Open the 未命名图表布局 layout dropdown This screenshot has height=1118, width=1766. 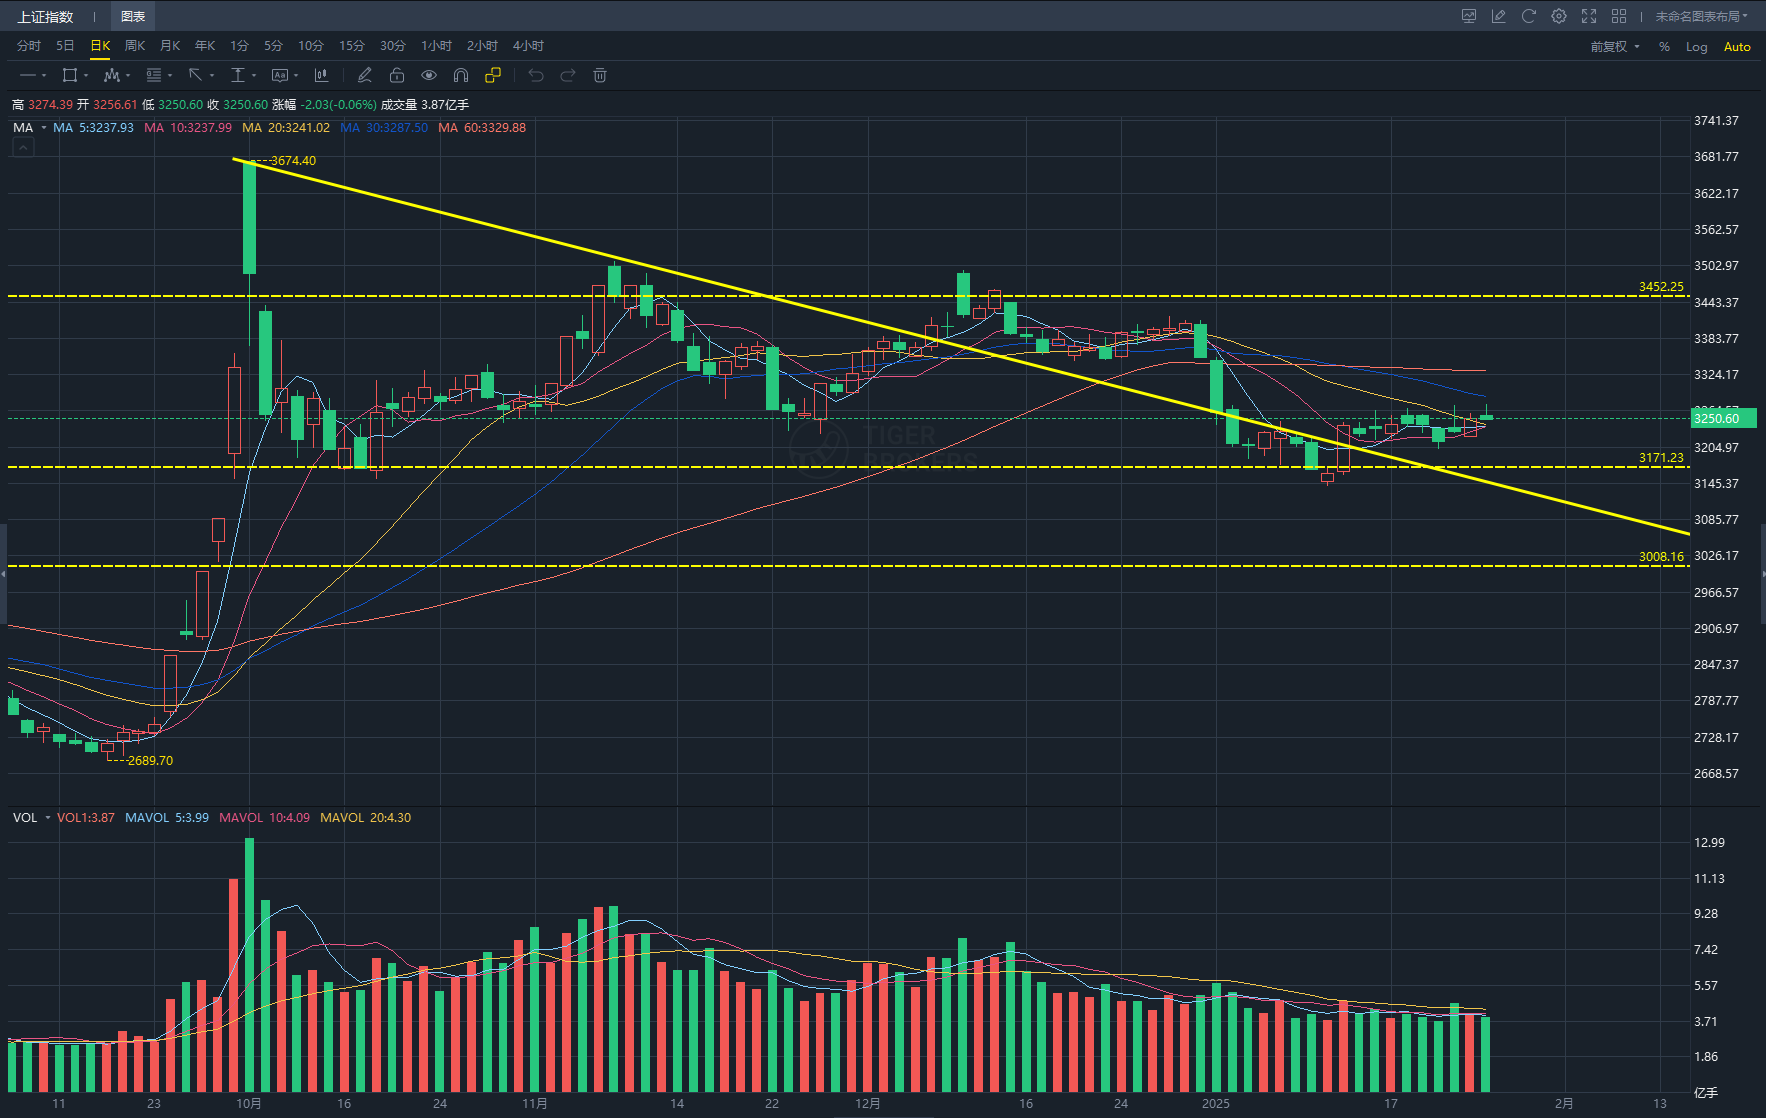(x=1701, y=16)
